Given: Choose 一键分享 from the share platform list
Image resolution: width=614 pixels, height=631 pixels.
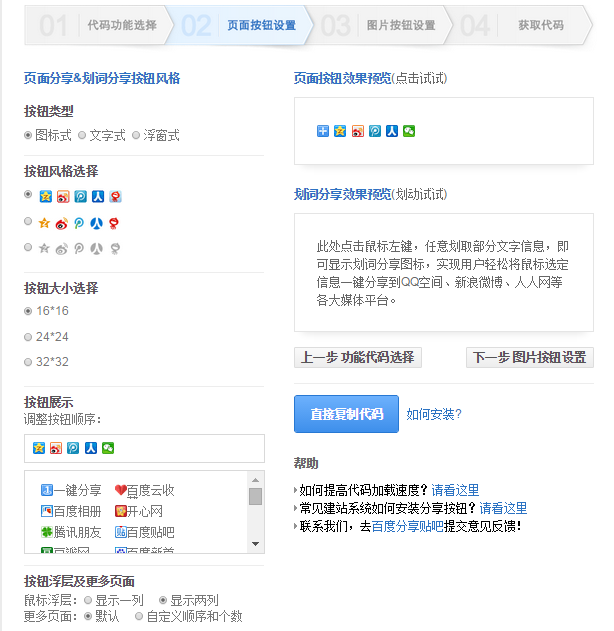Looking at the screenshot, I should pos(70,490).
